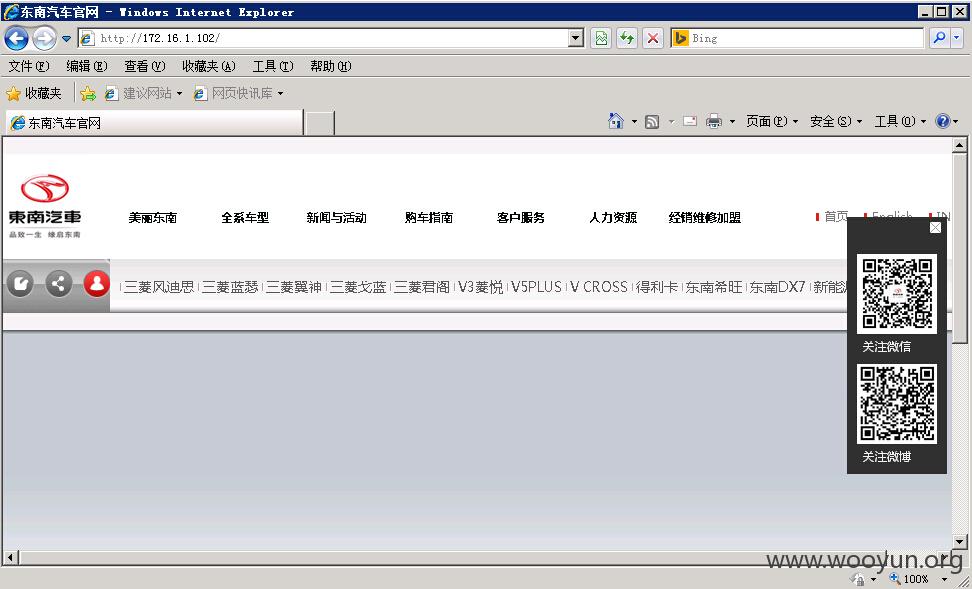
Task: Select 得利卡 car model
Action: pyautogui.click(x=657, y=287)
